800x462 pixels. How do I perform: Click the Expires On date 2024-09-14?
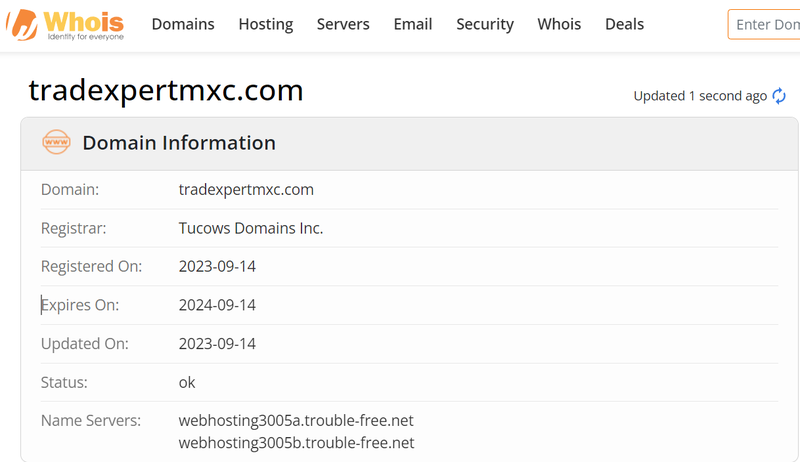217,305
